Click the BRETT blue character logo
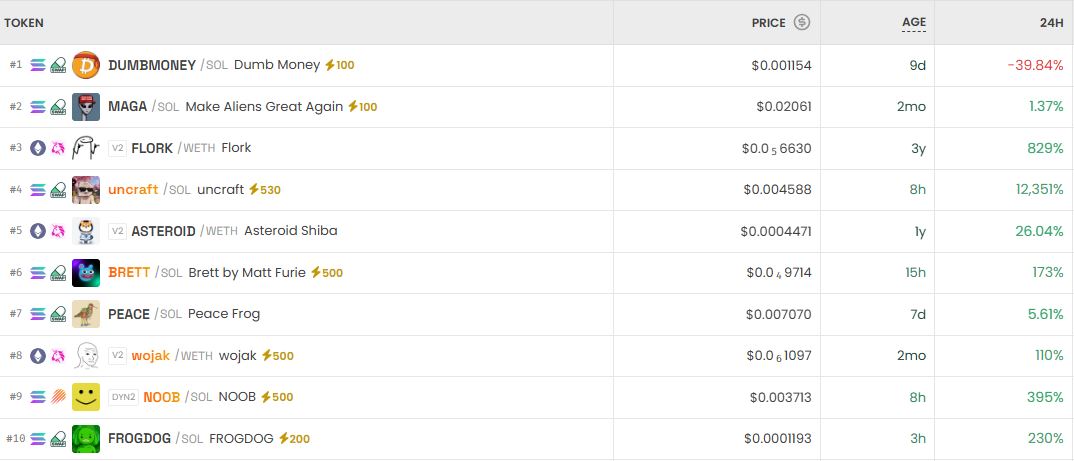 [x=86, y=272]
